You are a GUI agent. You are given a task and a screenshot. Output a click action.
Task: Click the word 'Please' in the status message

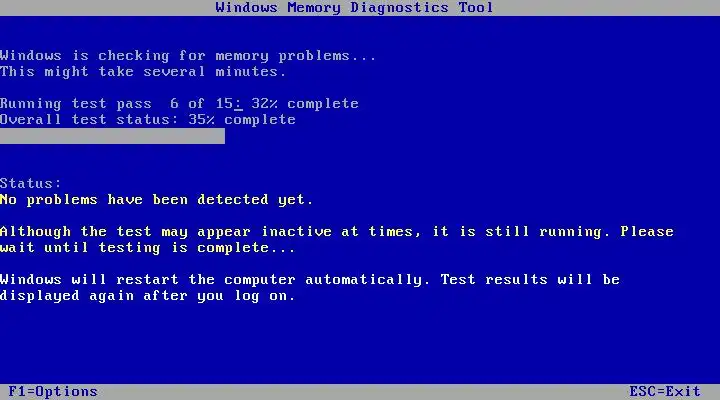click(647, 231)
